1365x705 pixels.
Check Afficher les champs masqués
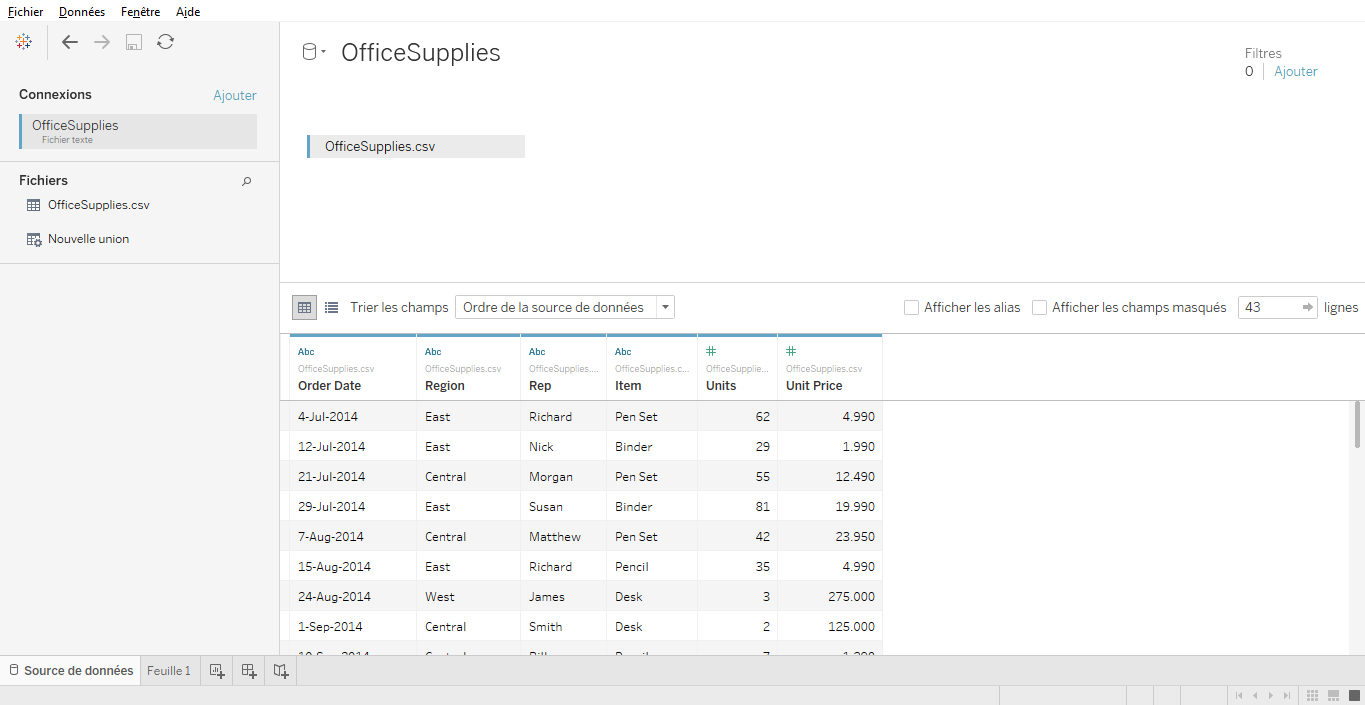[1039, 307]
